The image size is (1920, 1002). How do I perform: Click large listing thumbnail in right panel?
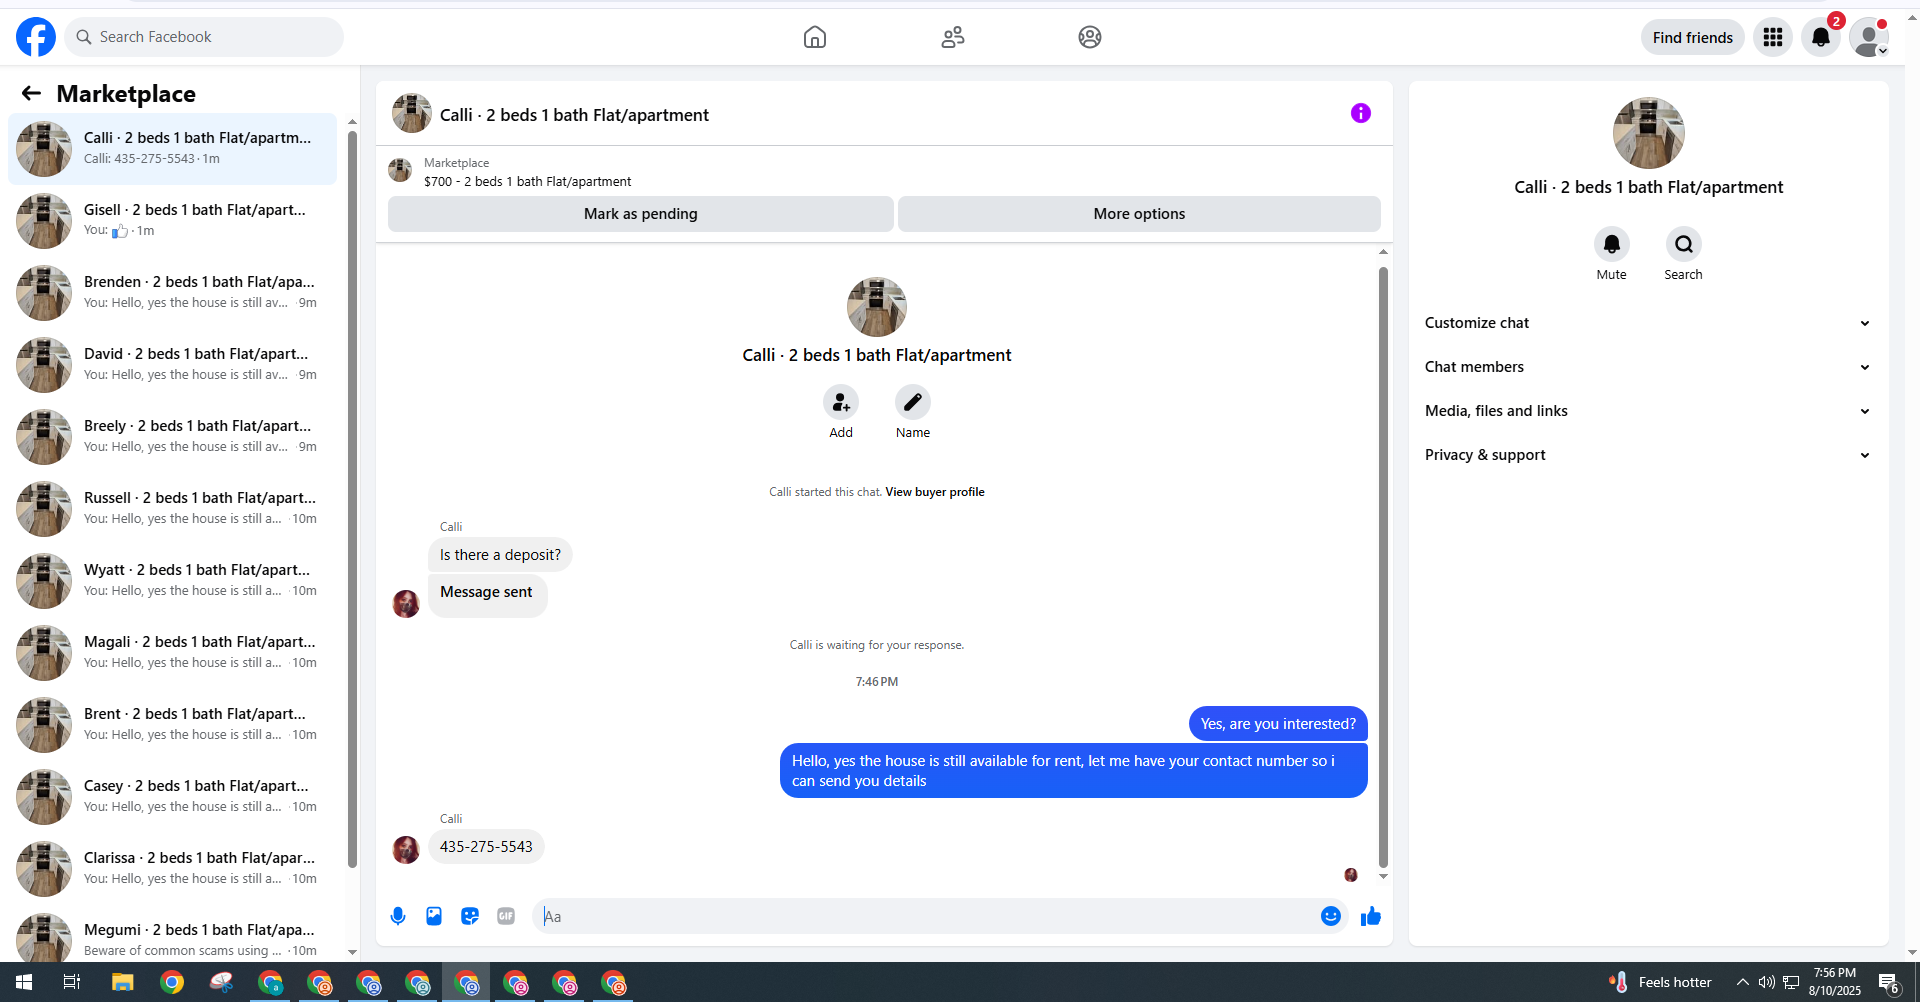click(1649, 133)
